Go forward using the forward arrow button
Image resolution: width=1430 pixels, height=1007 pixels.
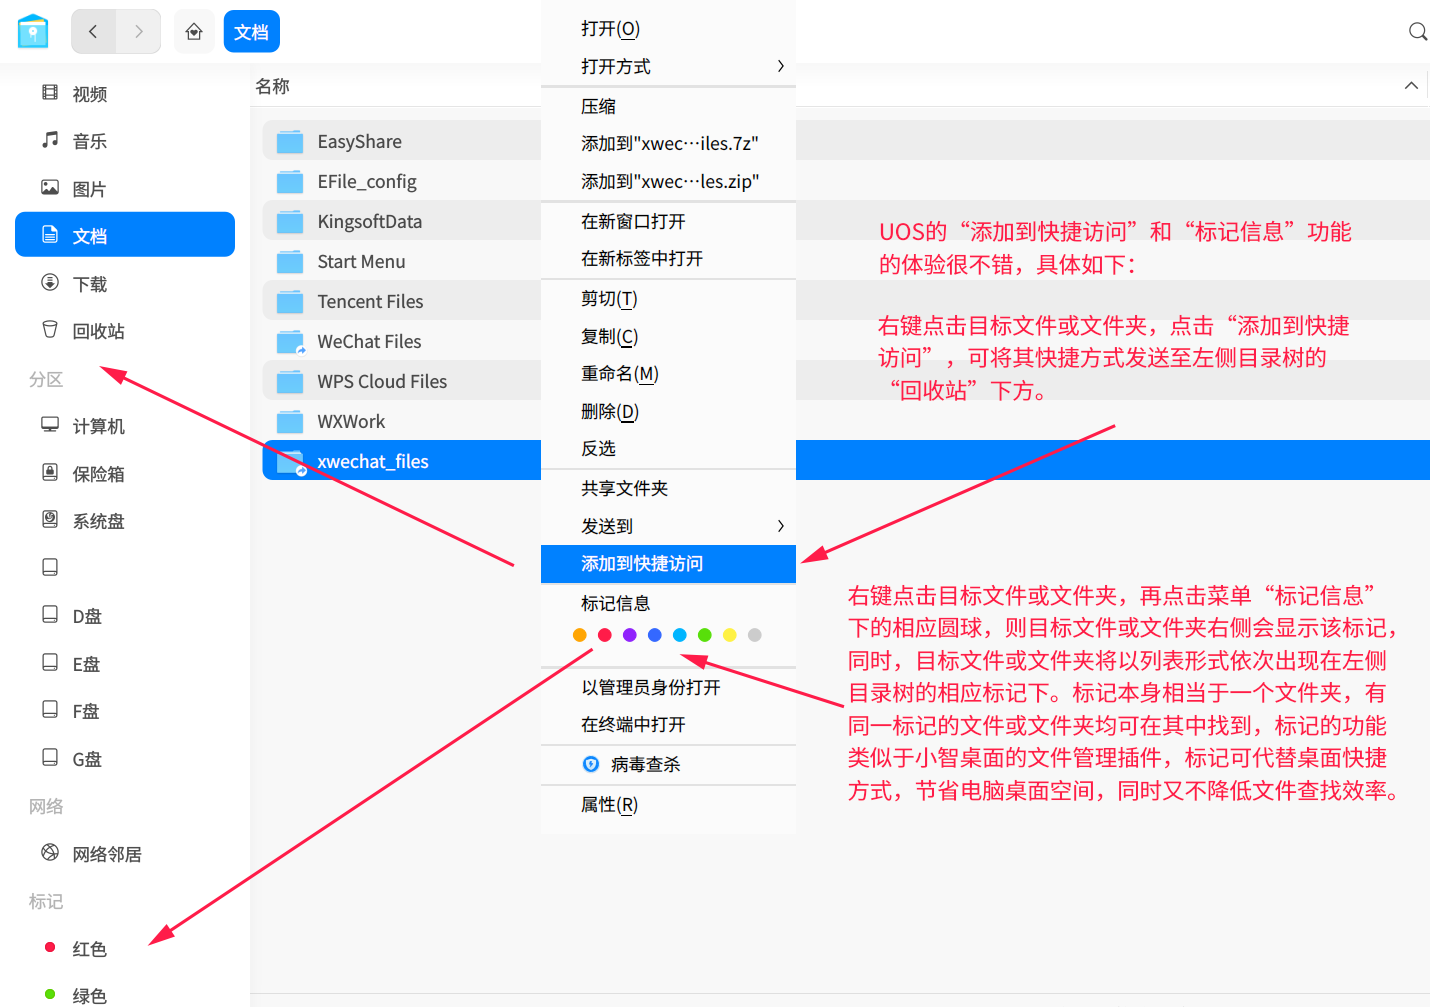click(x=139, y=32)
